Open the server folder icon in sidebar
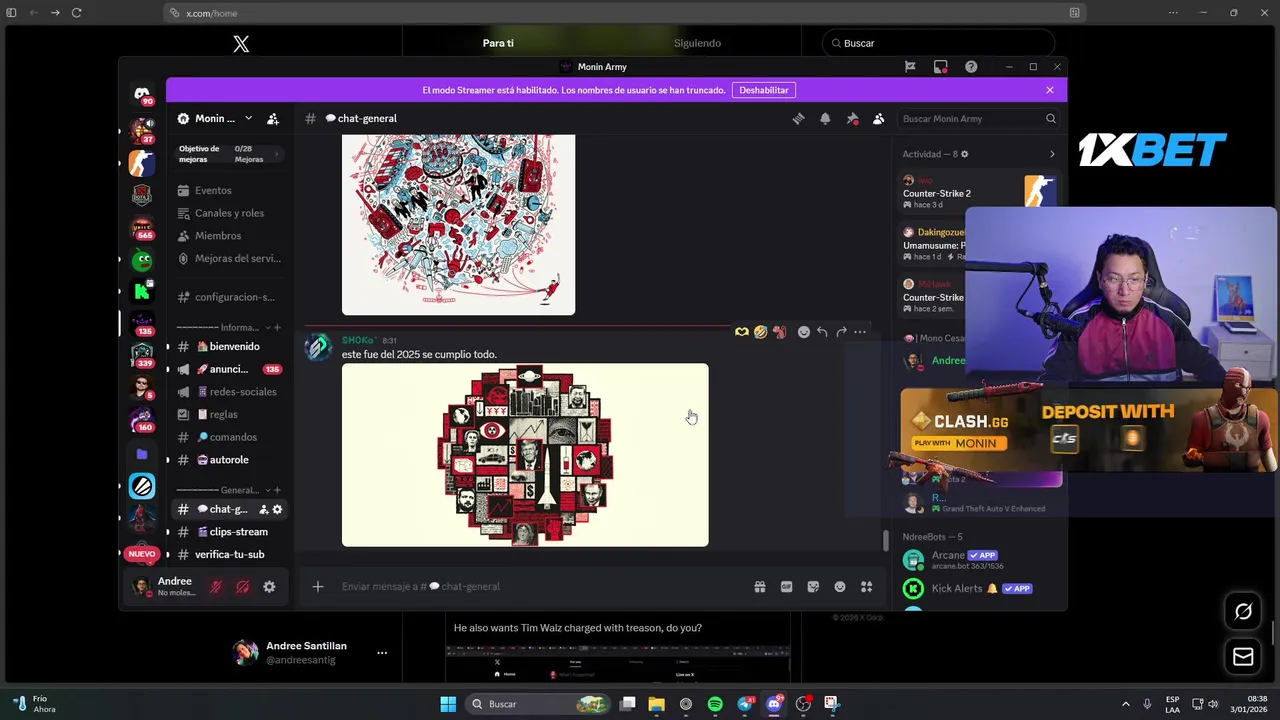The image size is (1280, 720). [x=142, y=454]
